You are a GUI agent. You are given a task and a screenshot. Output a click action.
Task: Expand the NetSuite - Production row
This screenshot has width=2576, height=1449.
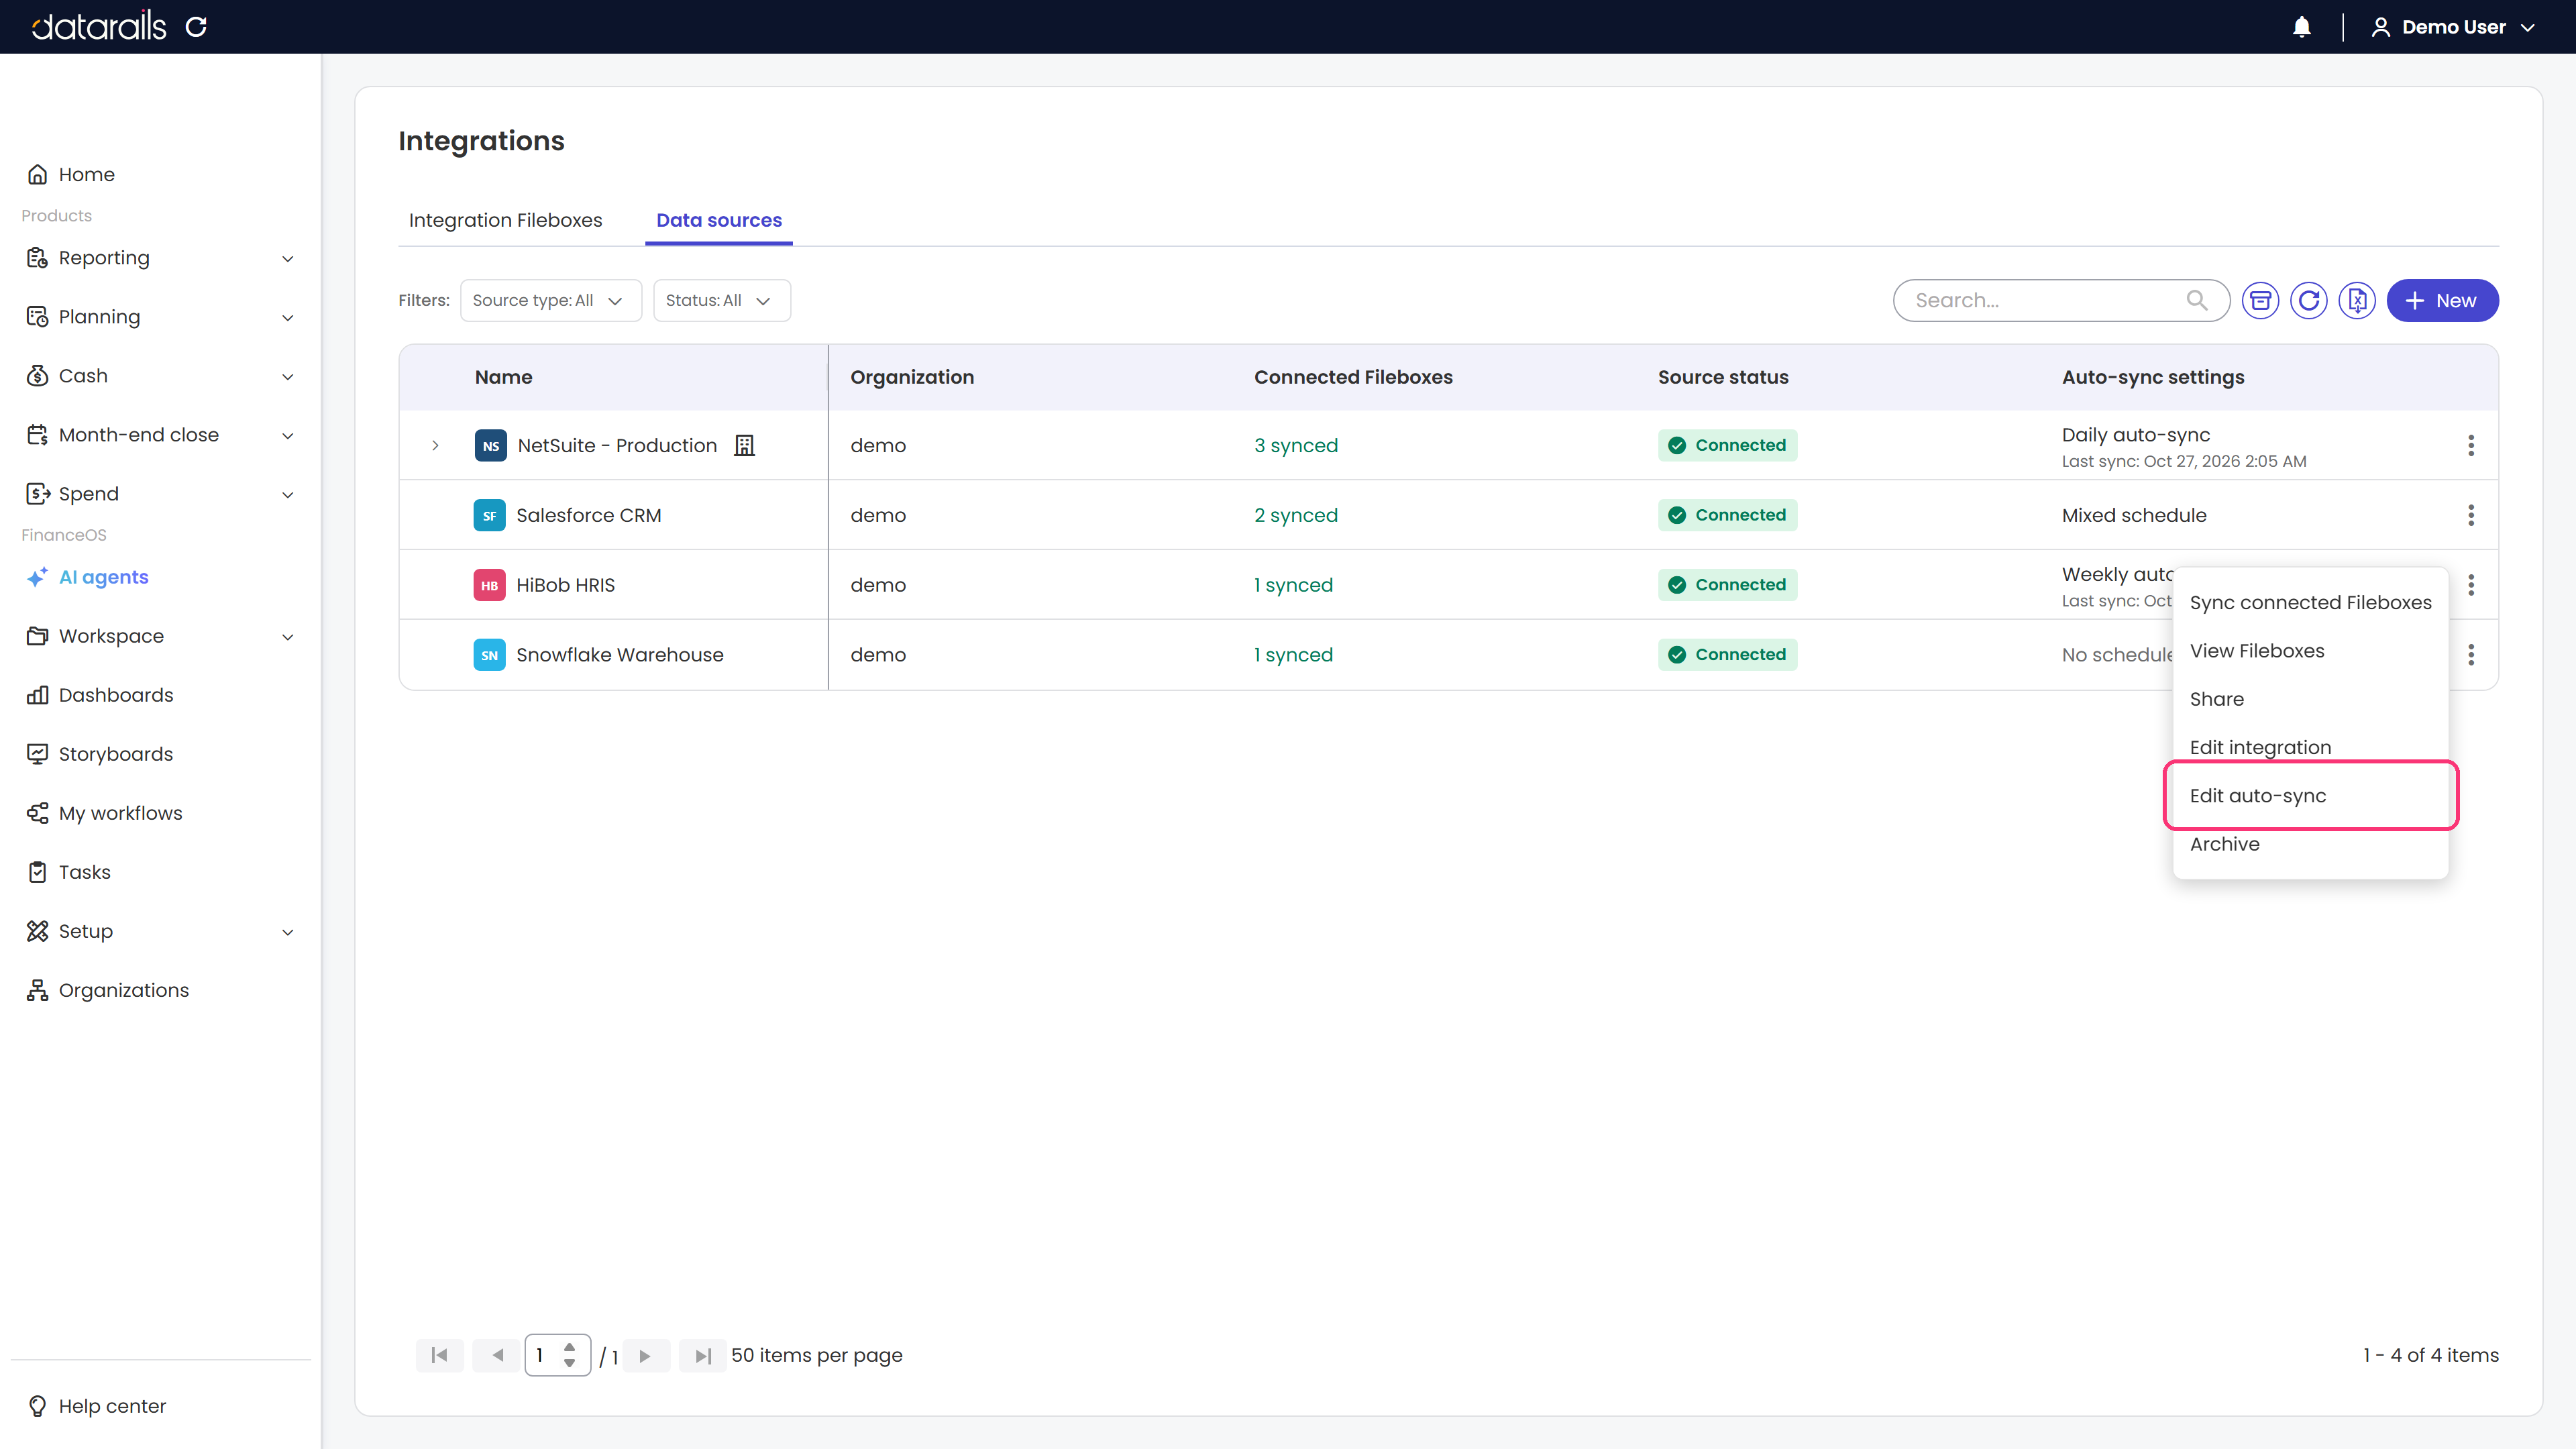(435, 445)
